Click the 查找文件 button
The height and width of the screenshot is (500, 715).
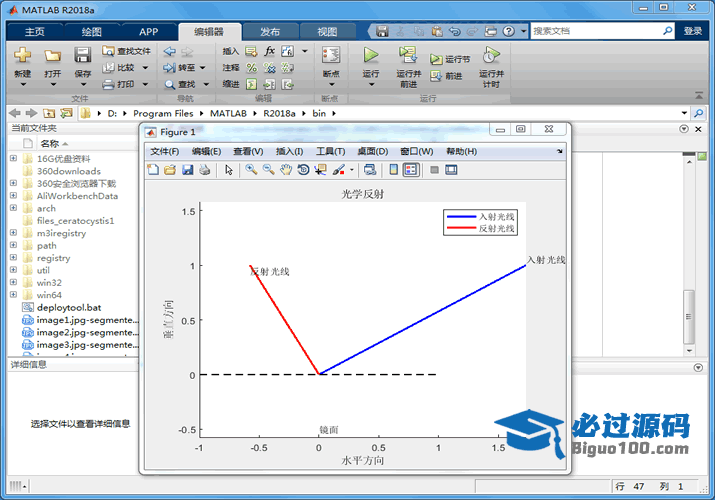coord(127,51)
